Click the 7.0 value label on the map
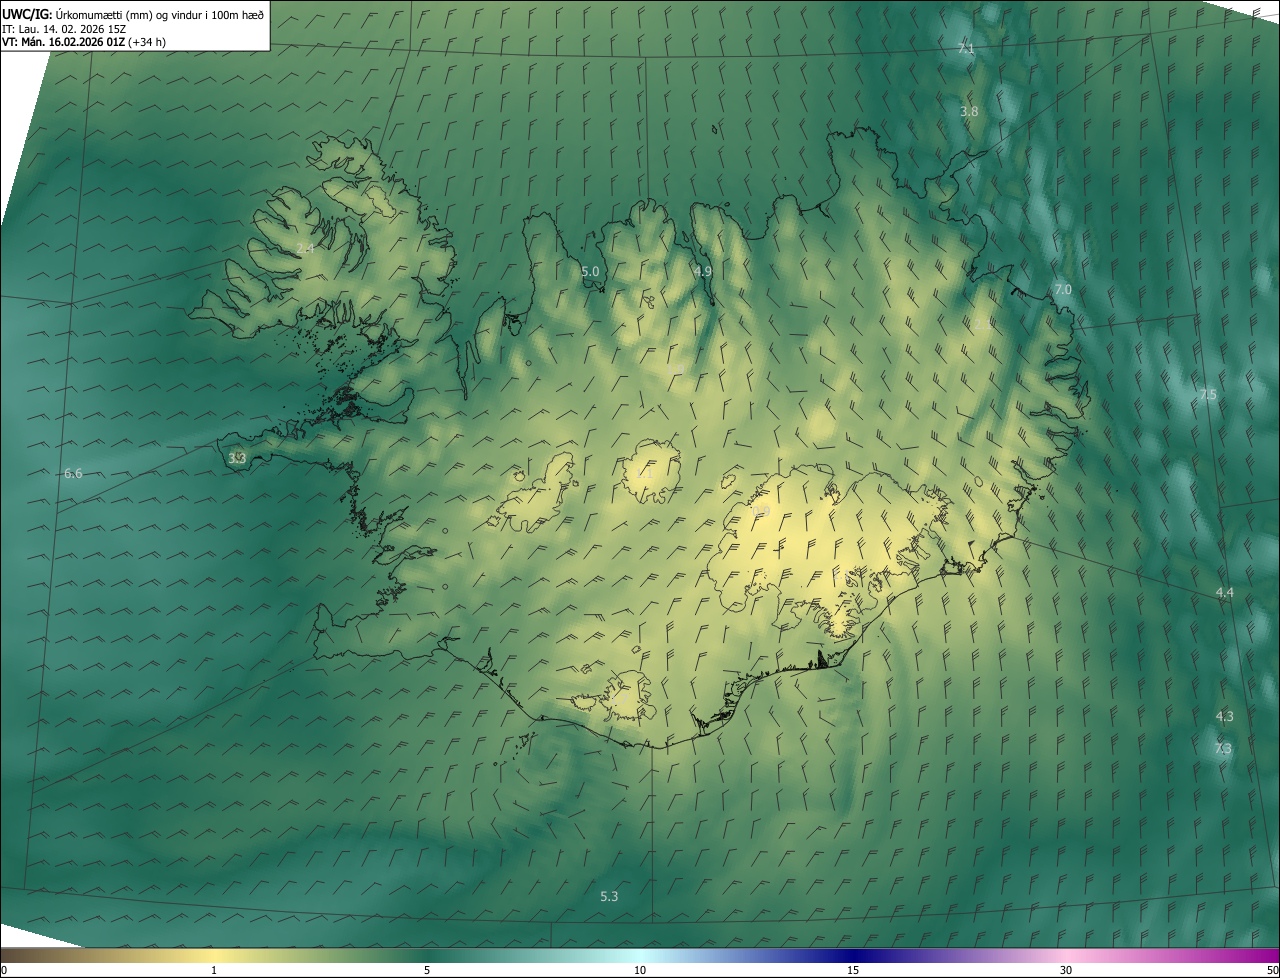The image size is (1280, 978). coord(1063,289)
